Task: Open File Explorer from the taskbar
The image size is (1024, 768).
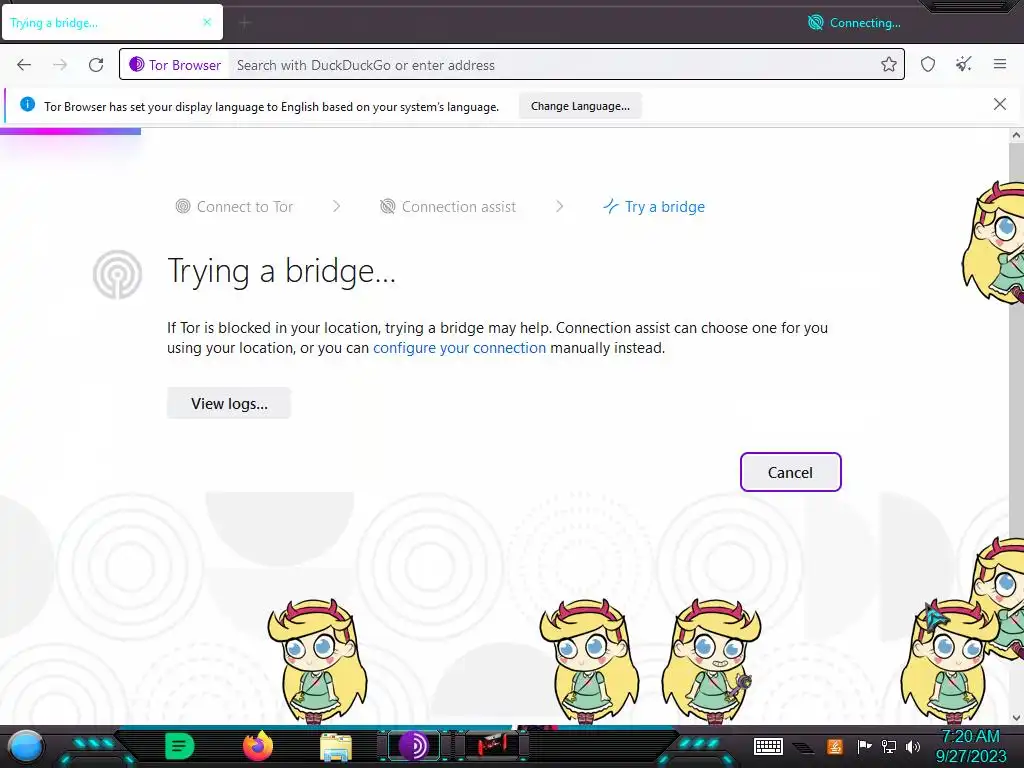Action: tap(336, 746)
